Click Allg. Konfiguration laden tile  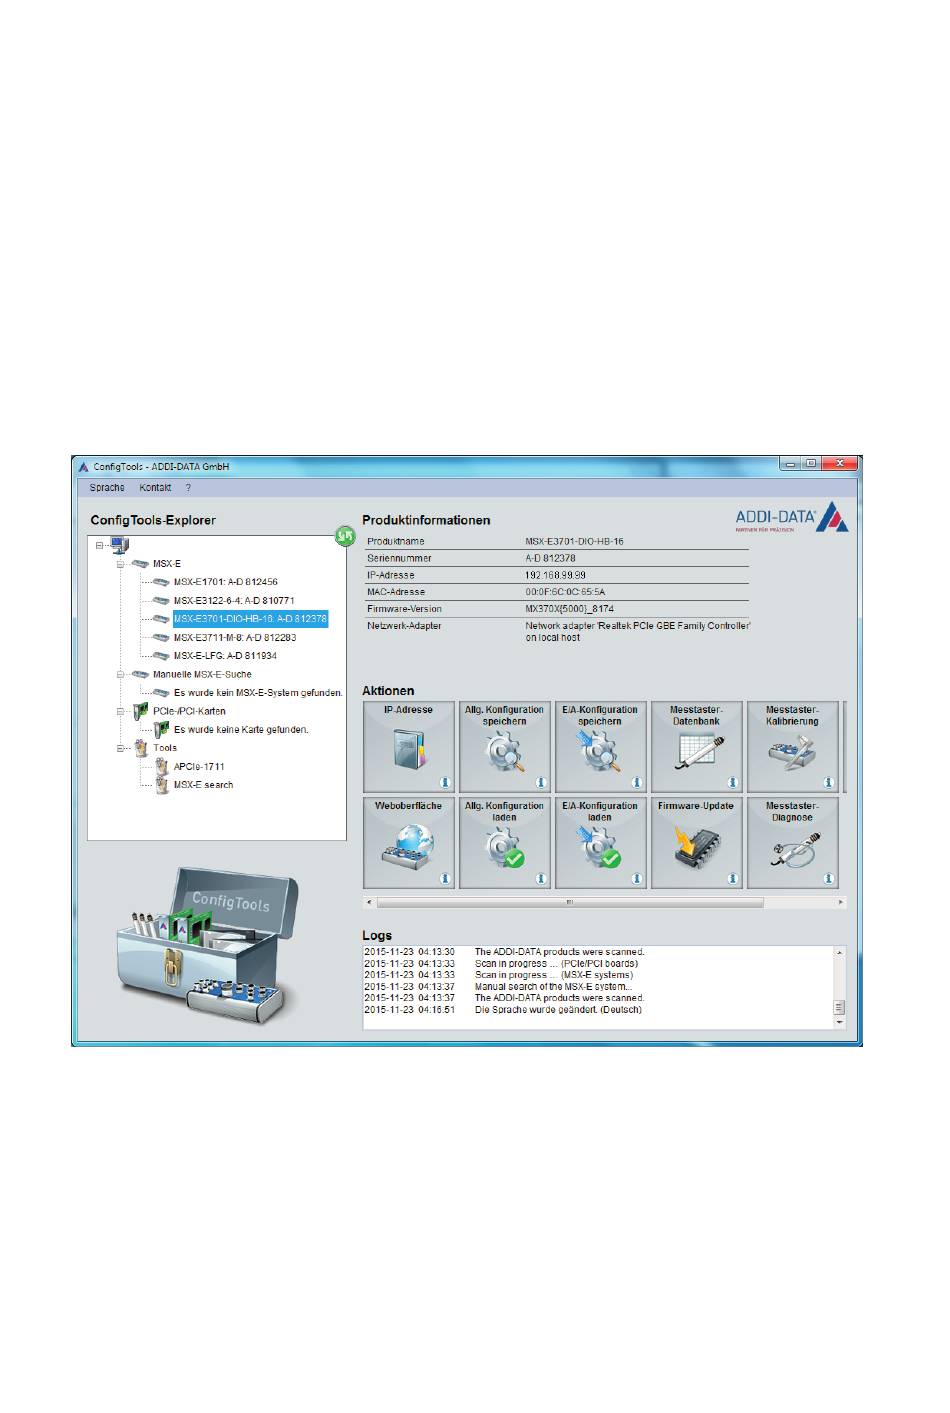[x=504, y=843]
